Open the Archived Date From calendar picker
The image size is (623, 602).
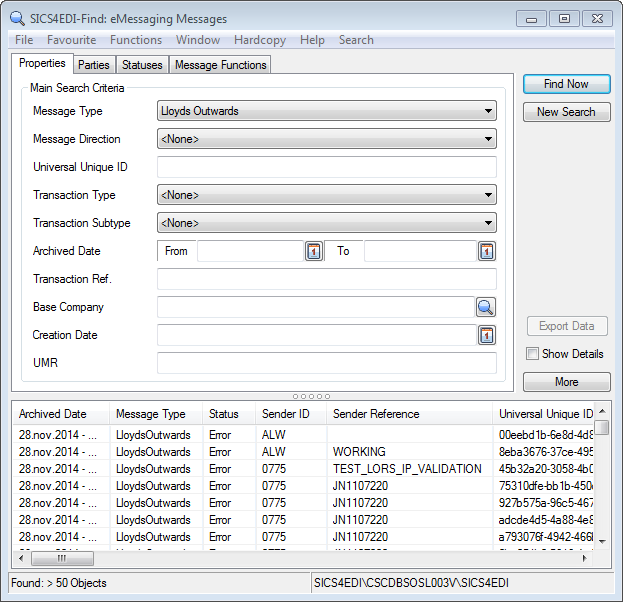313,251
